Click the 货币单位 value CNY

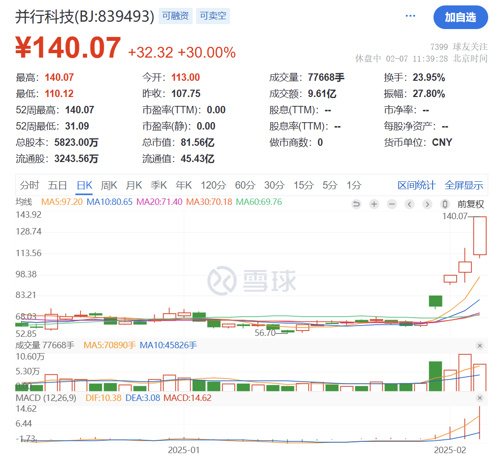pos(442,143)
